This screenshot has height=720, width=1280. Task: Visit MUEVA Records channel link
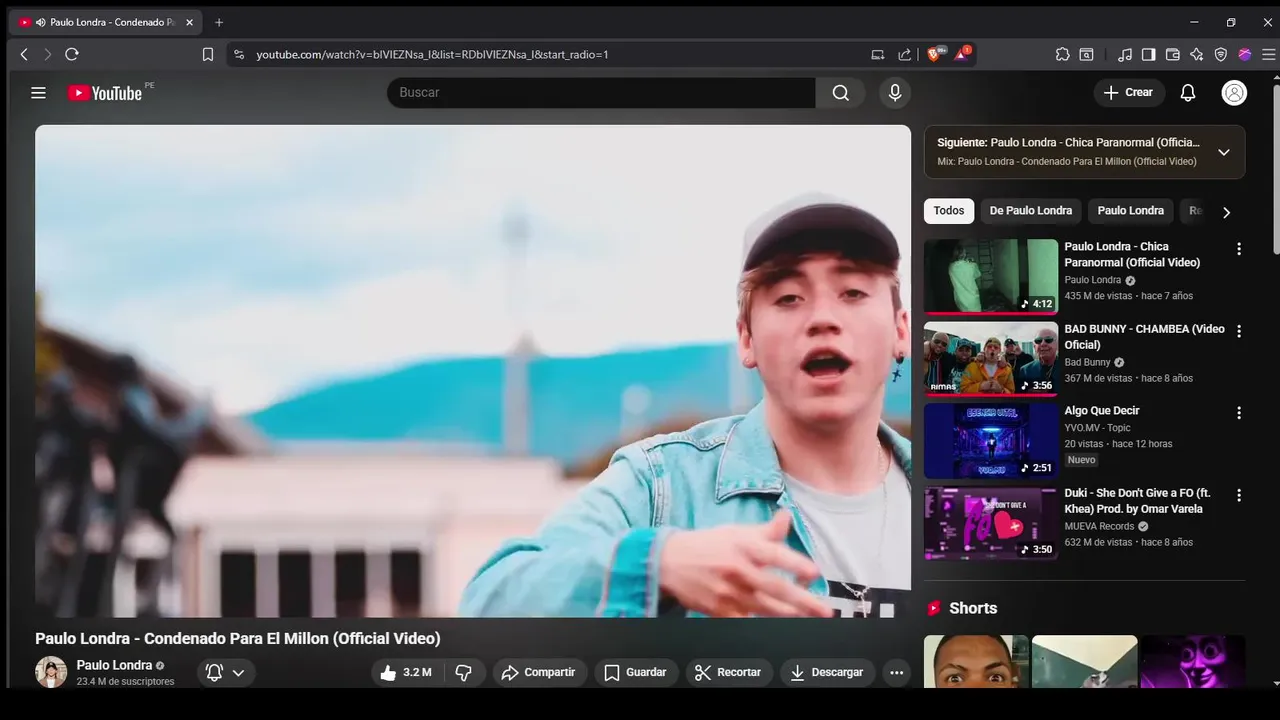point(1099,526)
